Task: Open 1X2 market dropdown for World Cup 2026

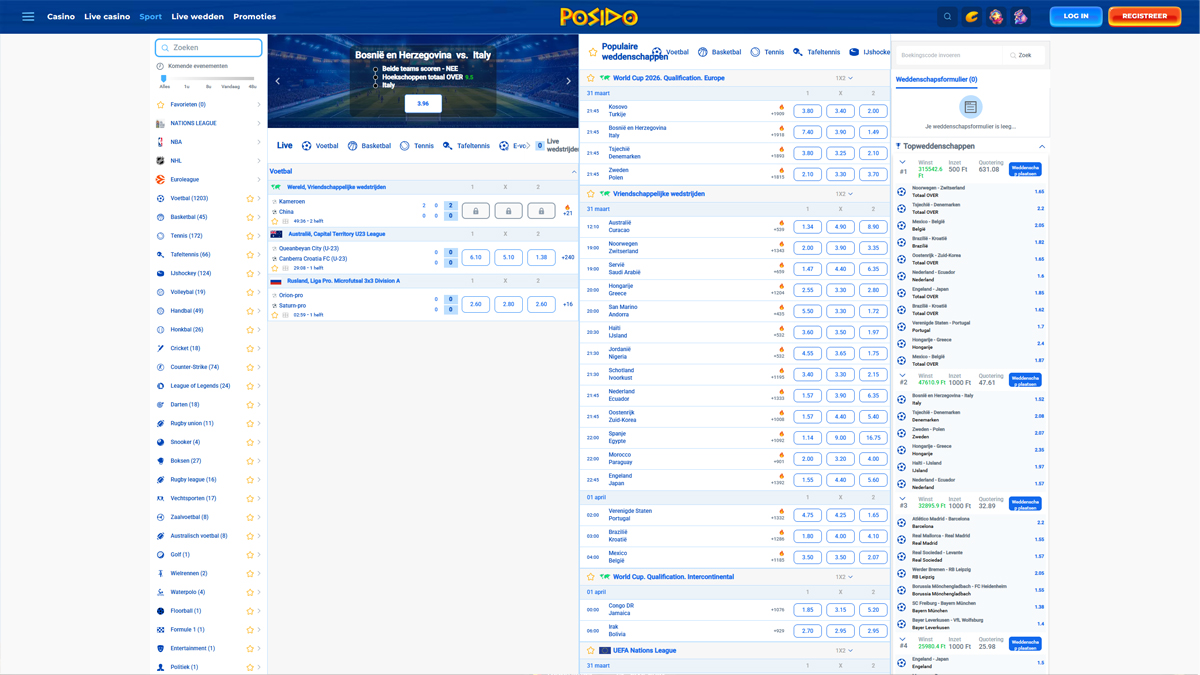Action: point(844,78)
